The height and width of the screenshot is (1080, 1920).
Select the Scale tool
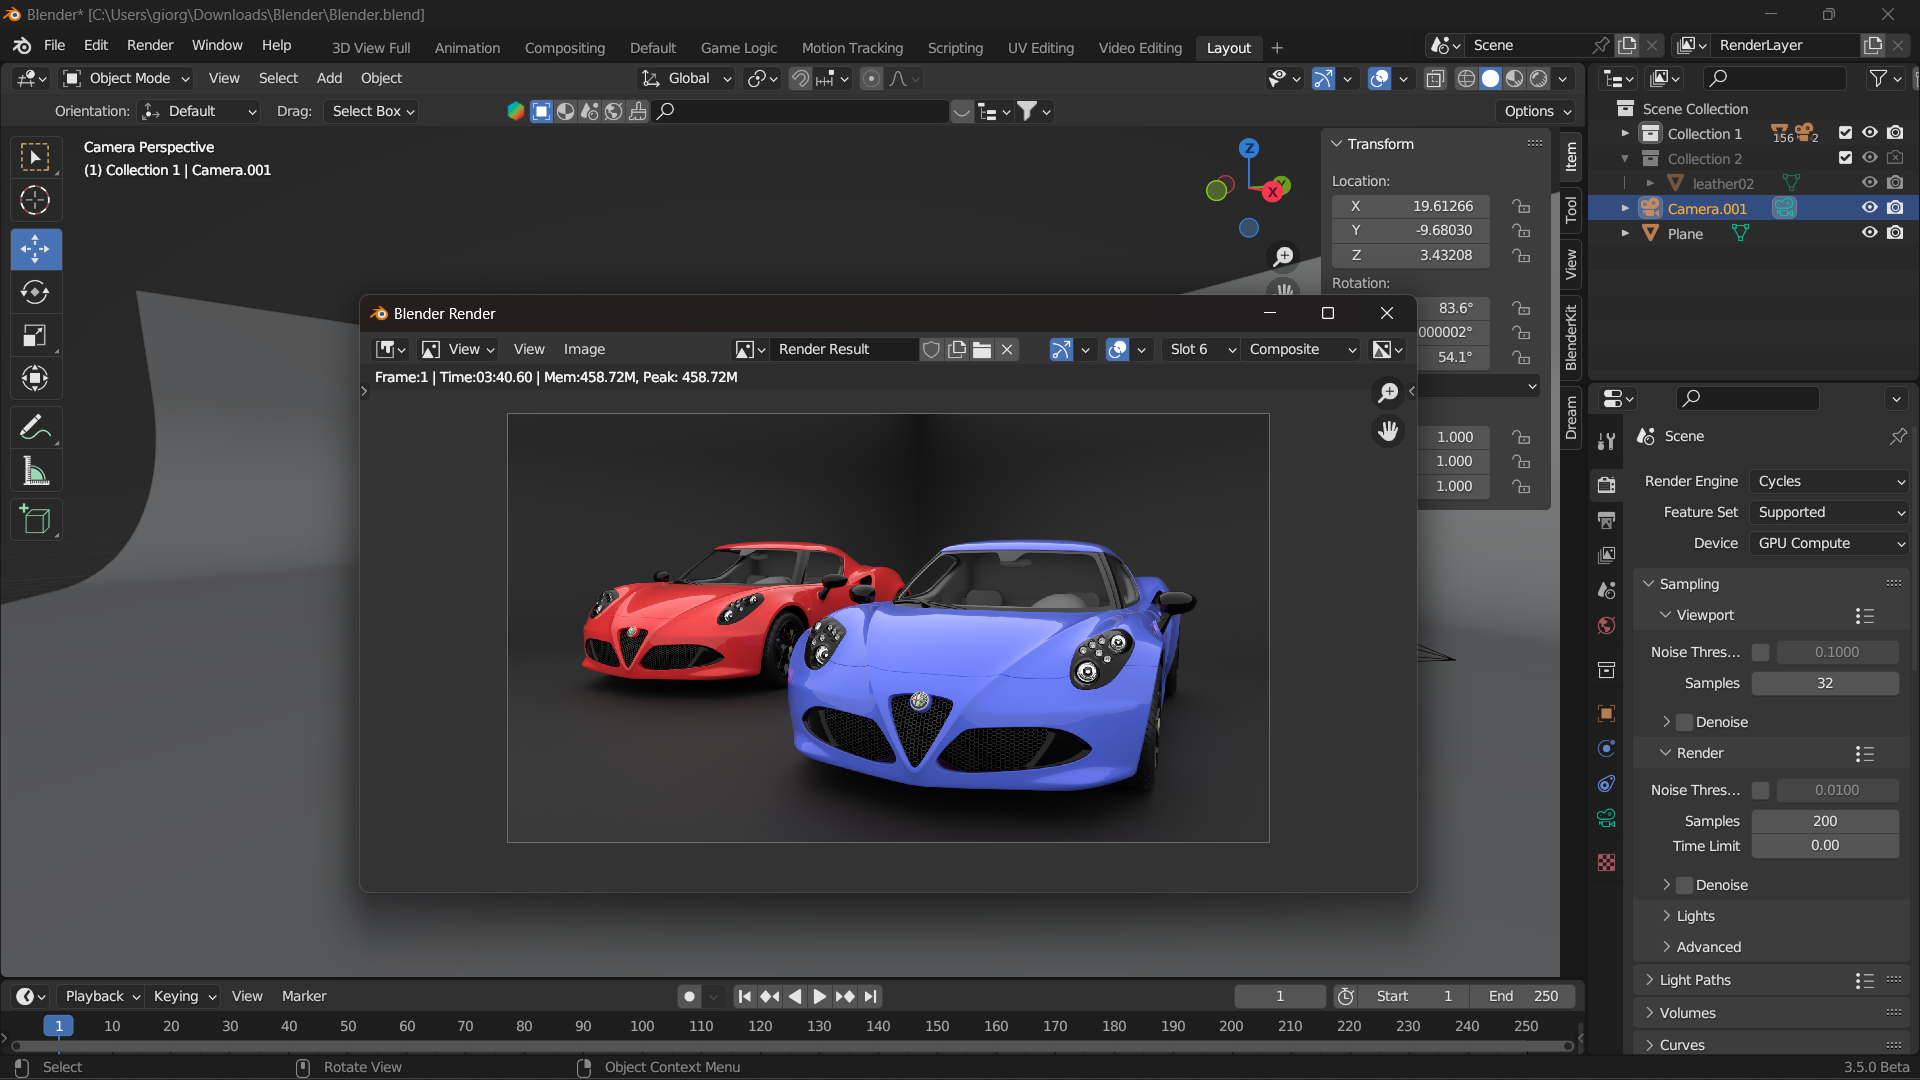pyautogui.click(x=36, y=335)
